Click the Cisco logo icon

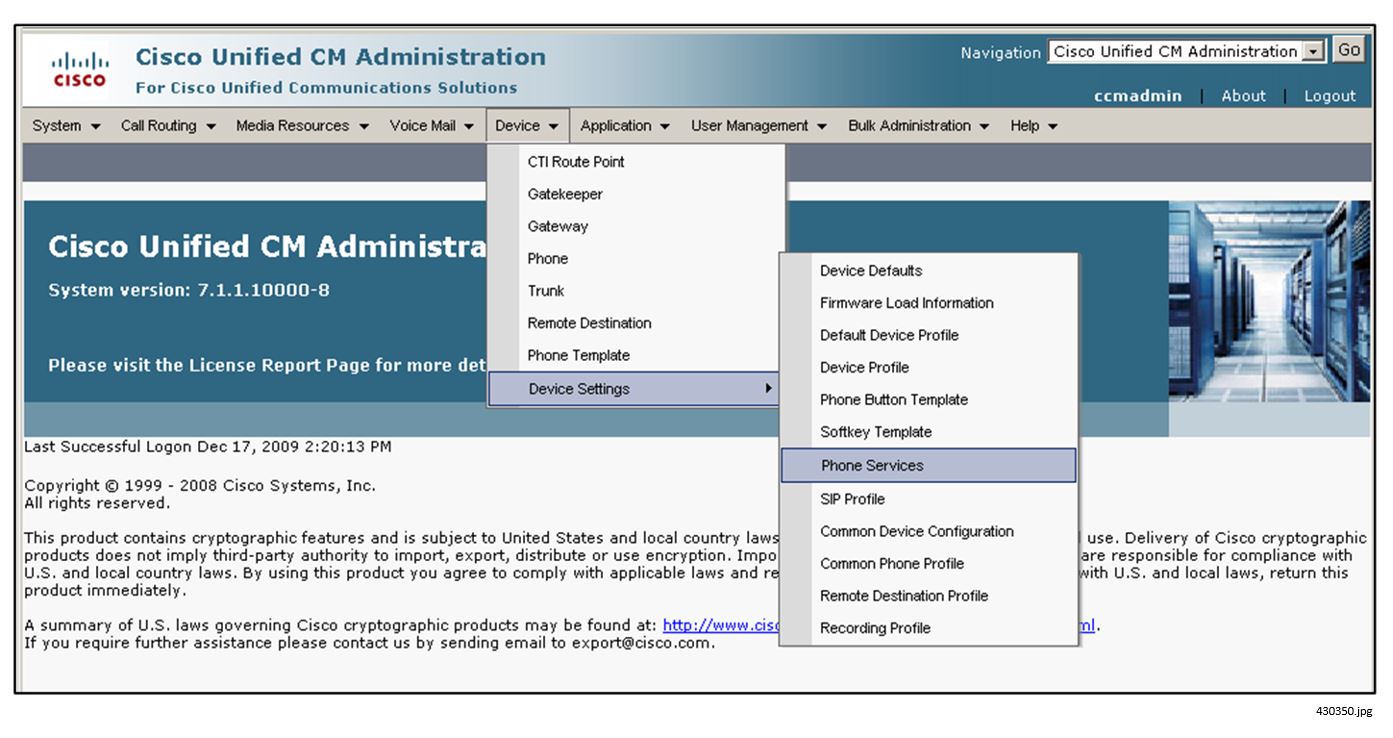coord(79,70)
